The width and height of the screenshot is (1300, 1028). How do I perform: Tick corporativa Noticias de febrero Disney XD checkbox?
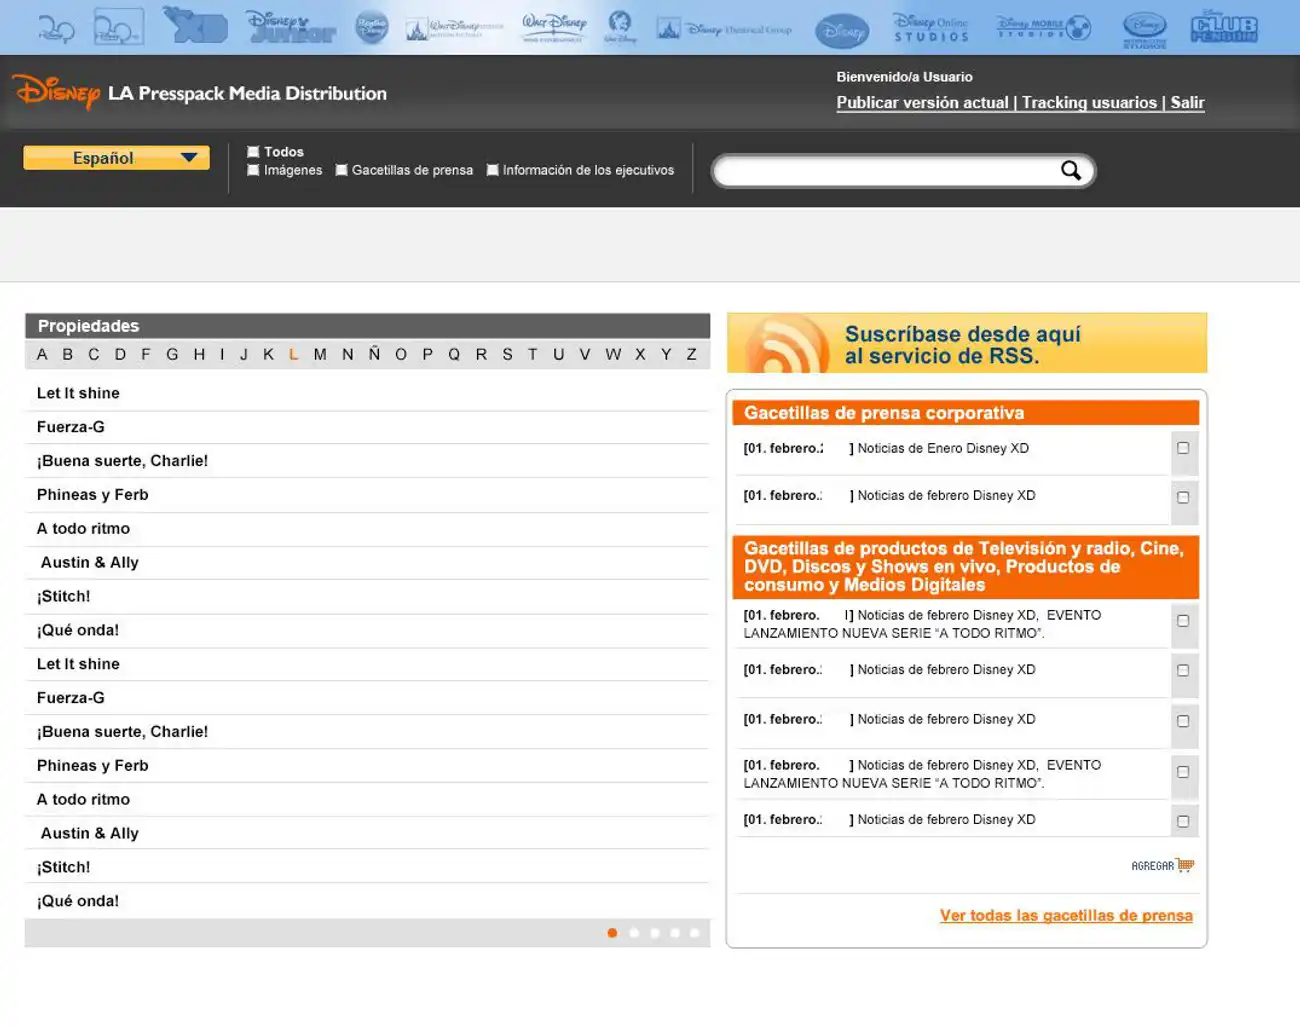(x=1183, y=497)
